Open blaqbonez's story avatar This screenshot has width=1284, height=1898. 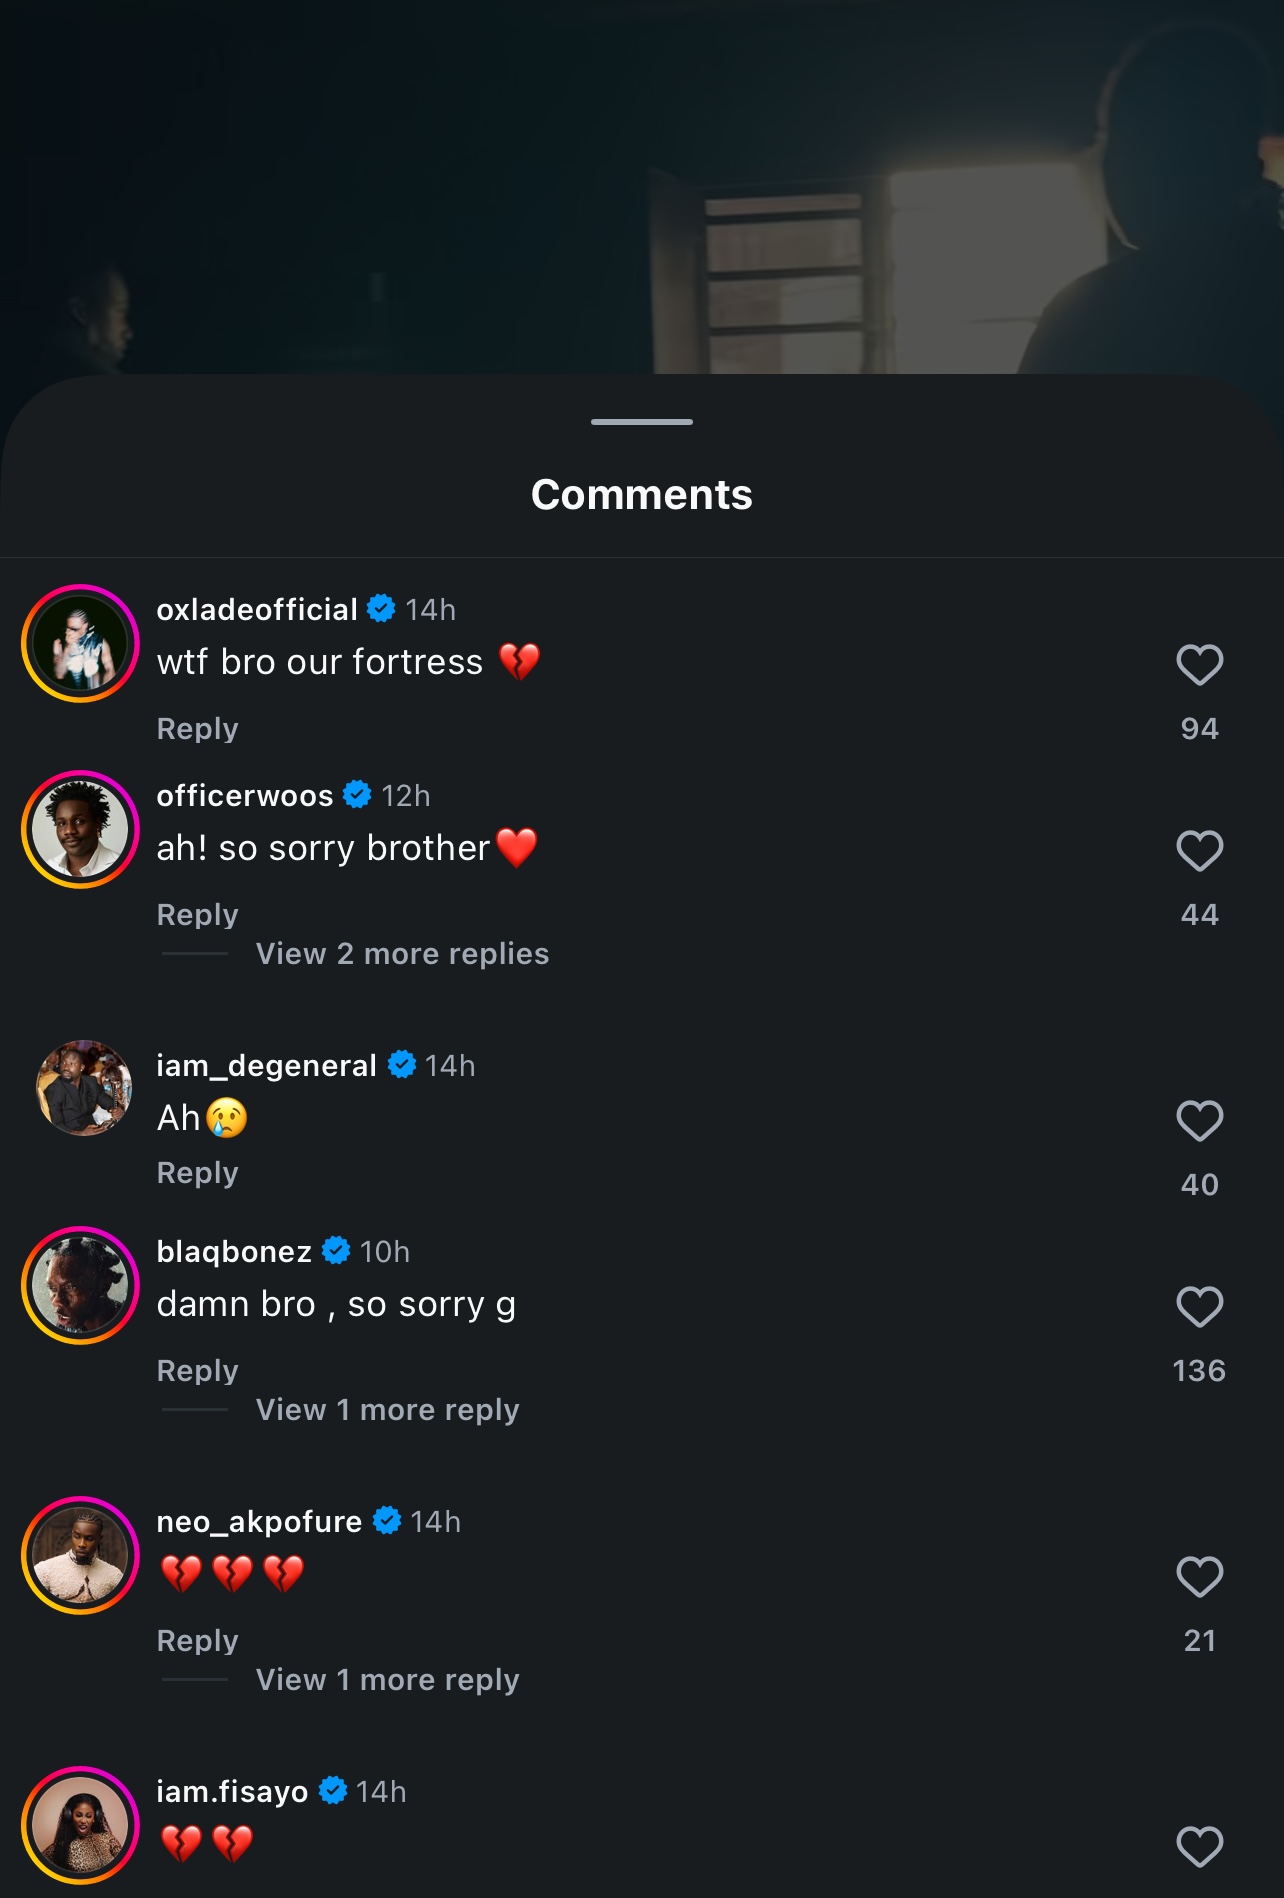[80, 1286]
